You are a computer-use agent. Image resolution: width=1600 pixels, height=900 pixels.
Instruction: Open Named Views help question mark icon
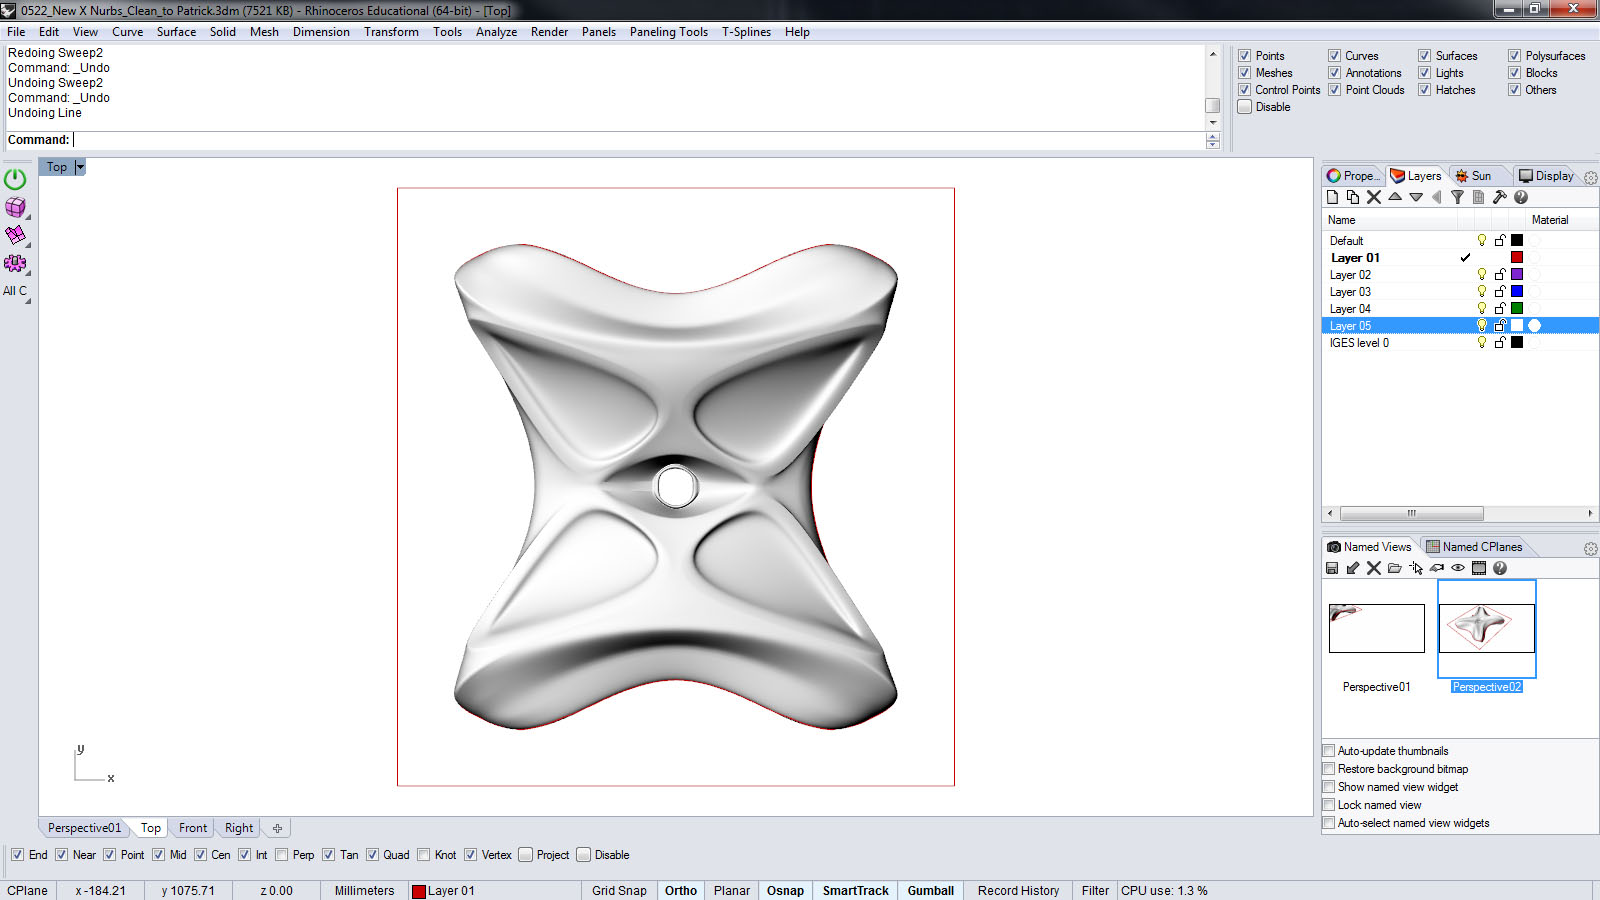point(1500,568)
